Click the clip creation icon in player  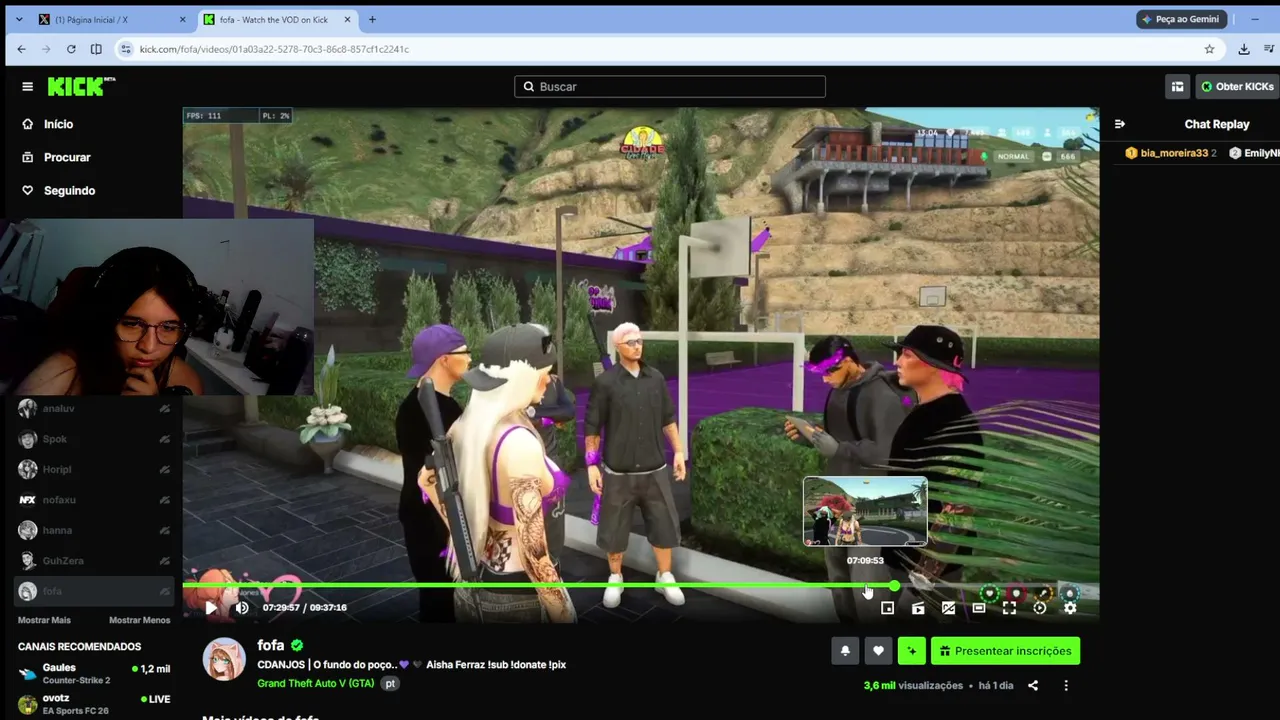tap(918, 607)
